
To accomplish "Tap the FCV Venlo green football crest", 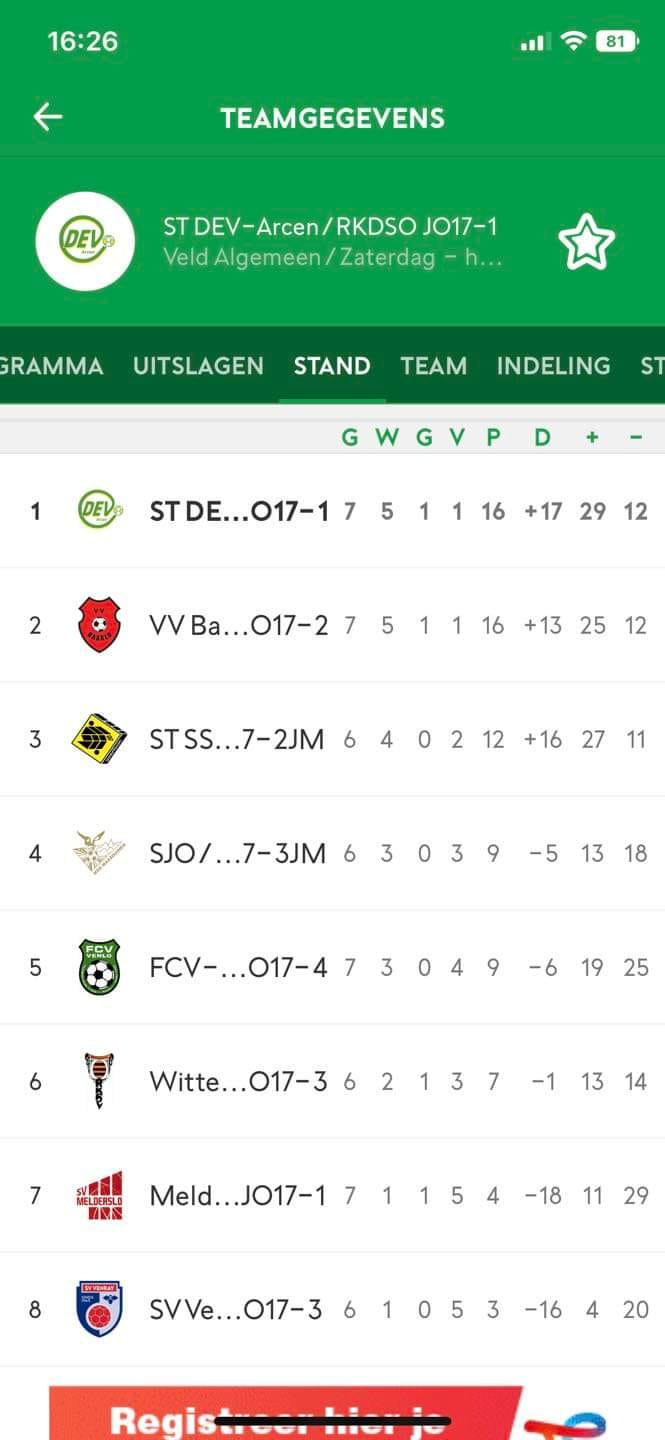I will [99, 967].
